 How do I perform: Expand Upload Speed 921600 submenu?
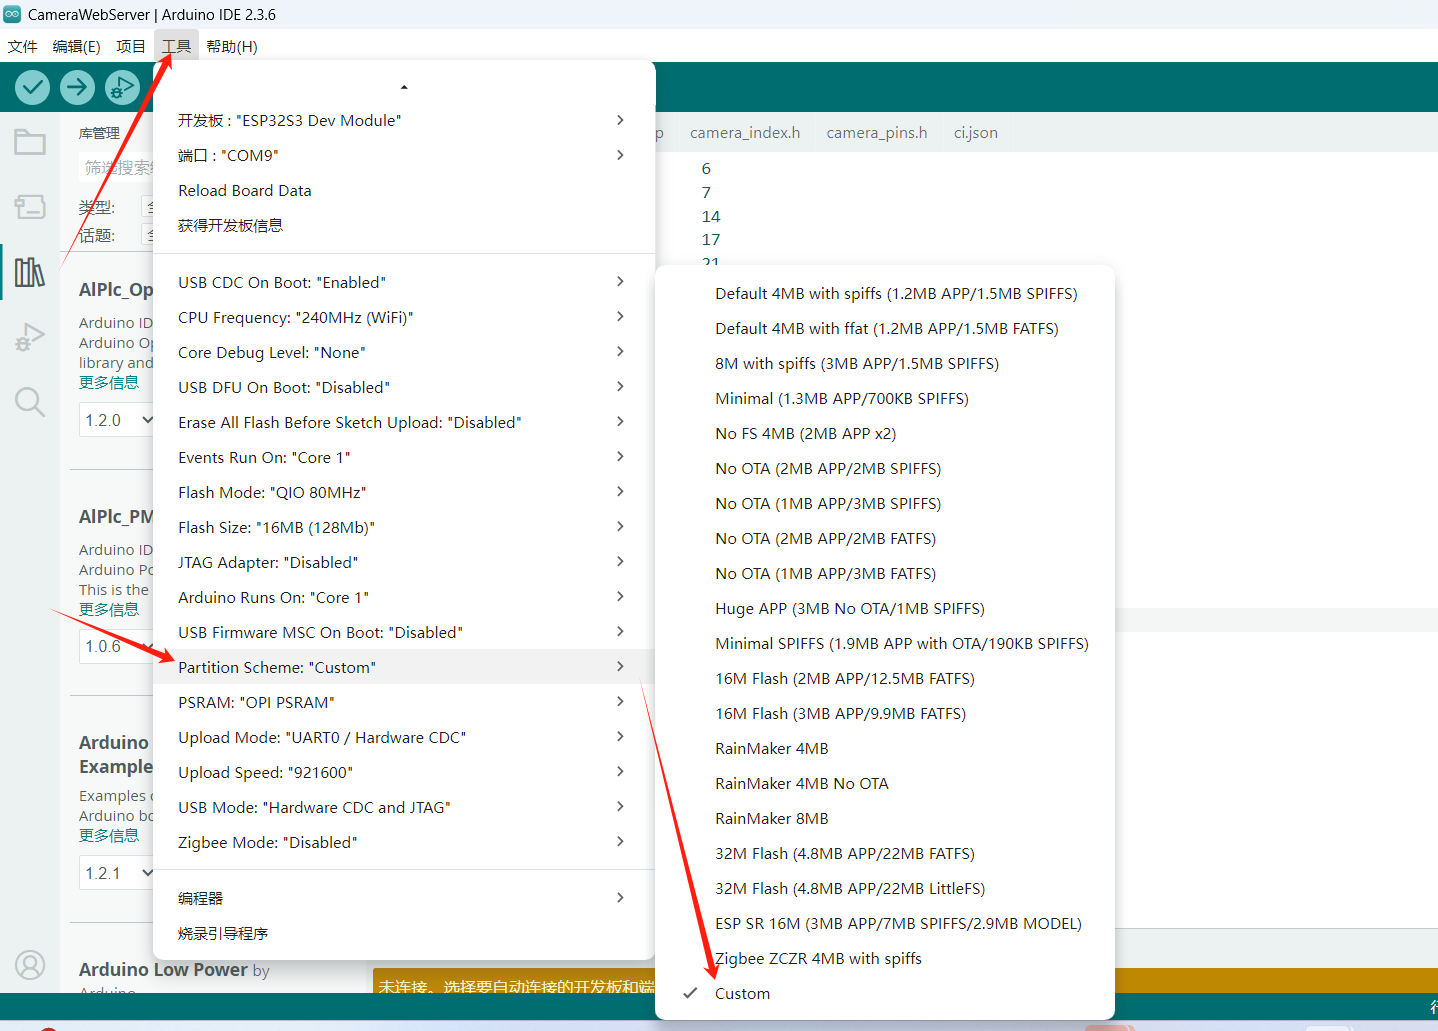coord(404,772)
